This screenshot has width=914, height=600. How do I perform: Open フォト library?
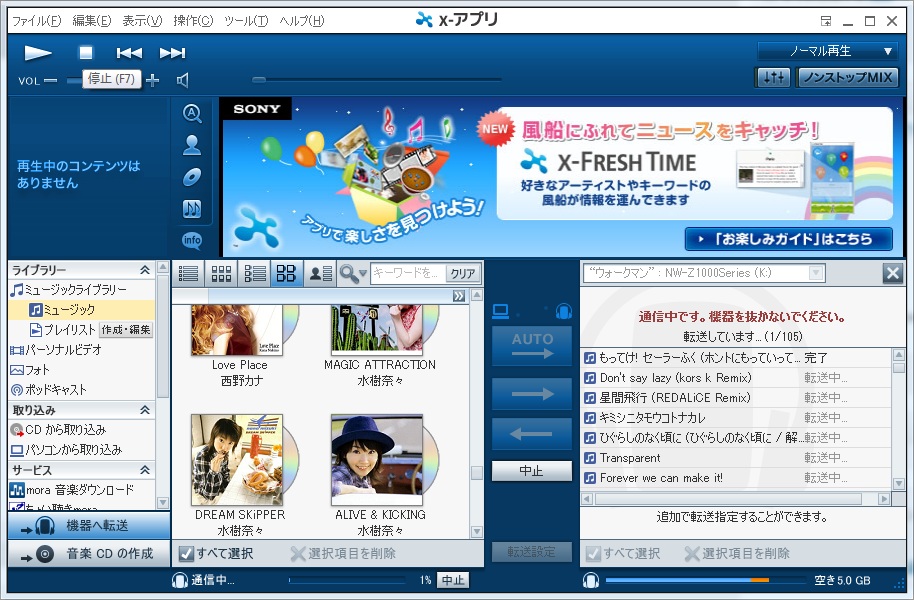point(30,370)
